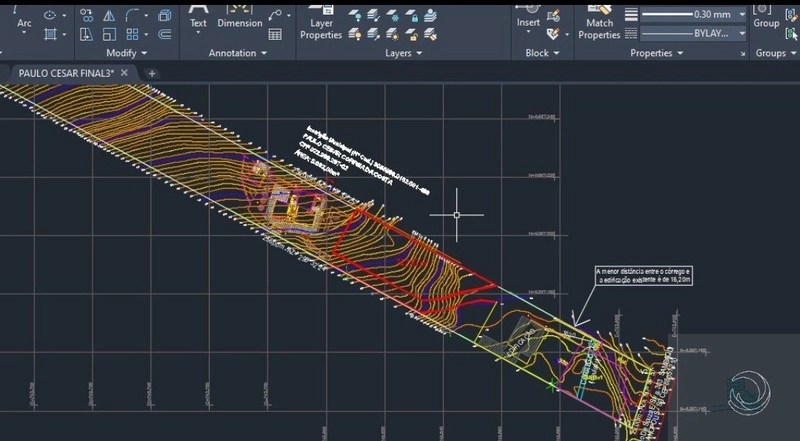
Task: Click the Match Layer icon
Action: (431, 34)
